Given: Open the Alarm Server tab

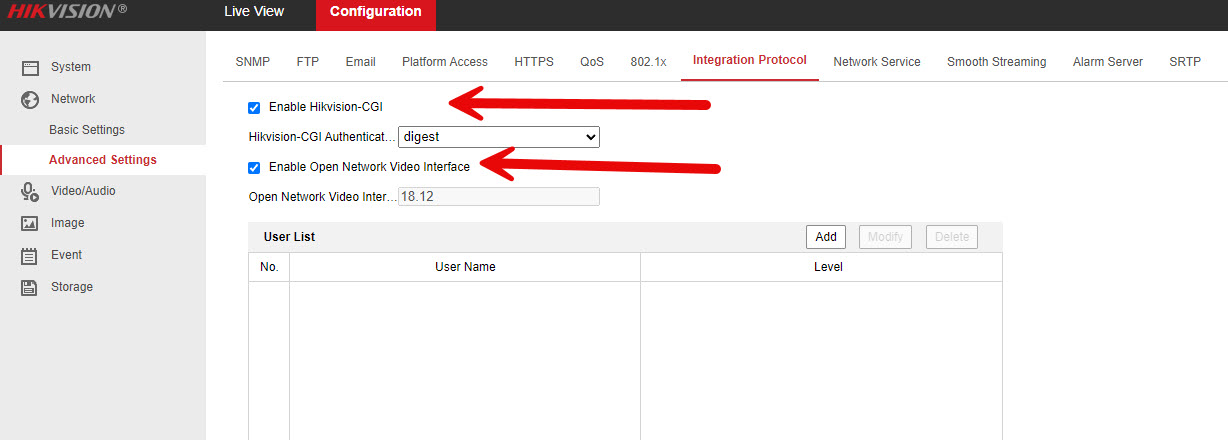Looking at the screenshot, I should [1108, 62].
